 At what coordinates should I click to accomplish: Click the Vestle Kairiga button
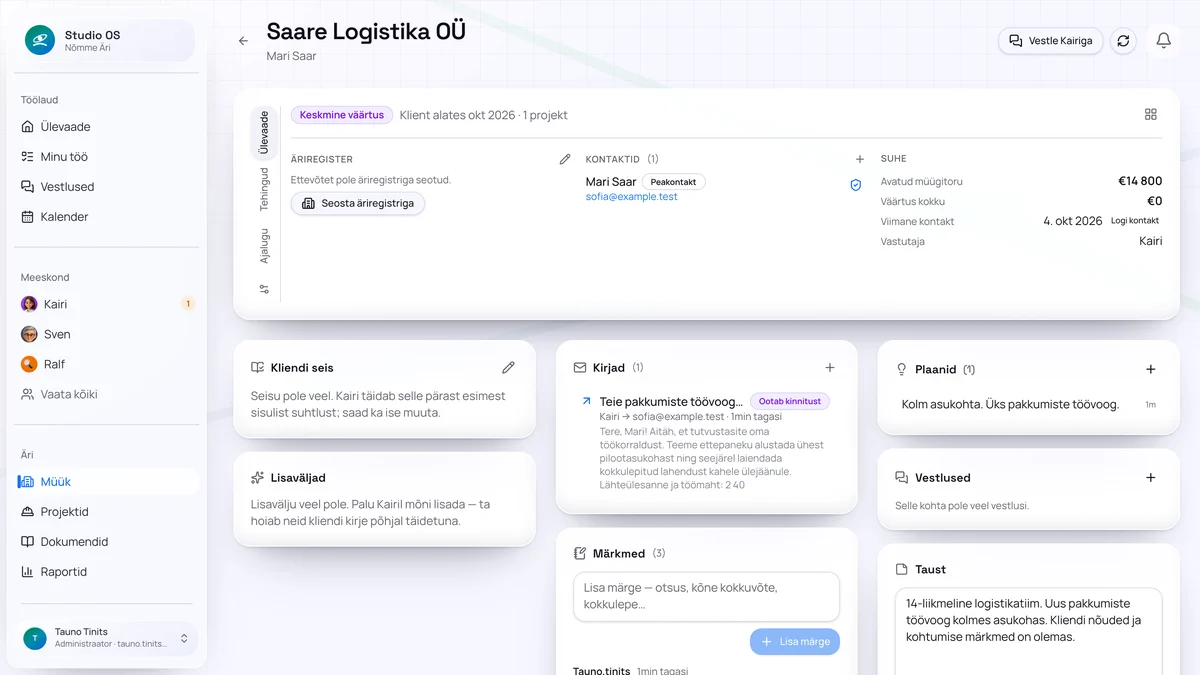pos(1051,41)
